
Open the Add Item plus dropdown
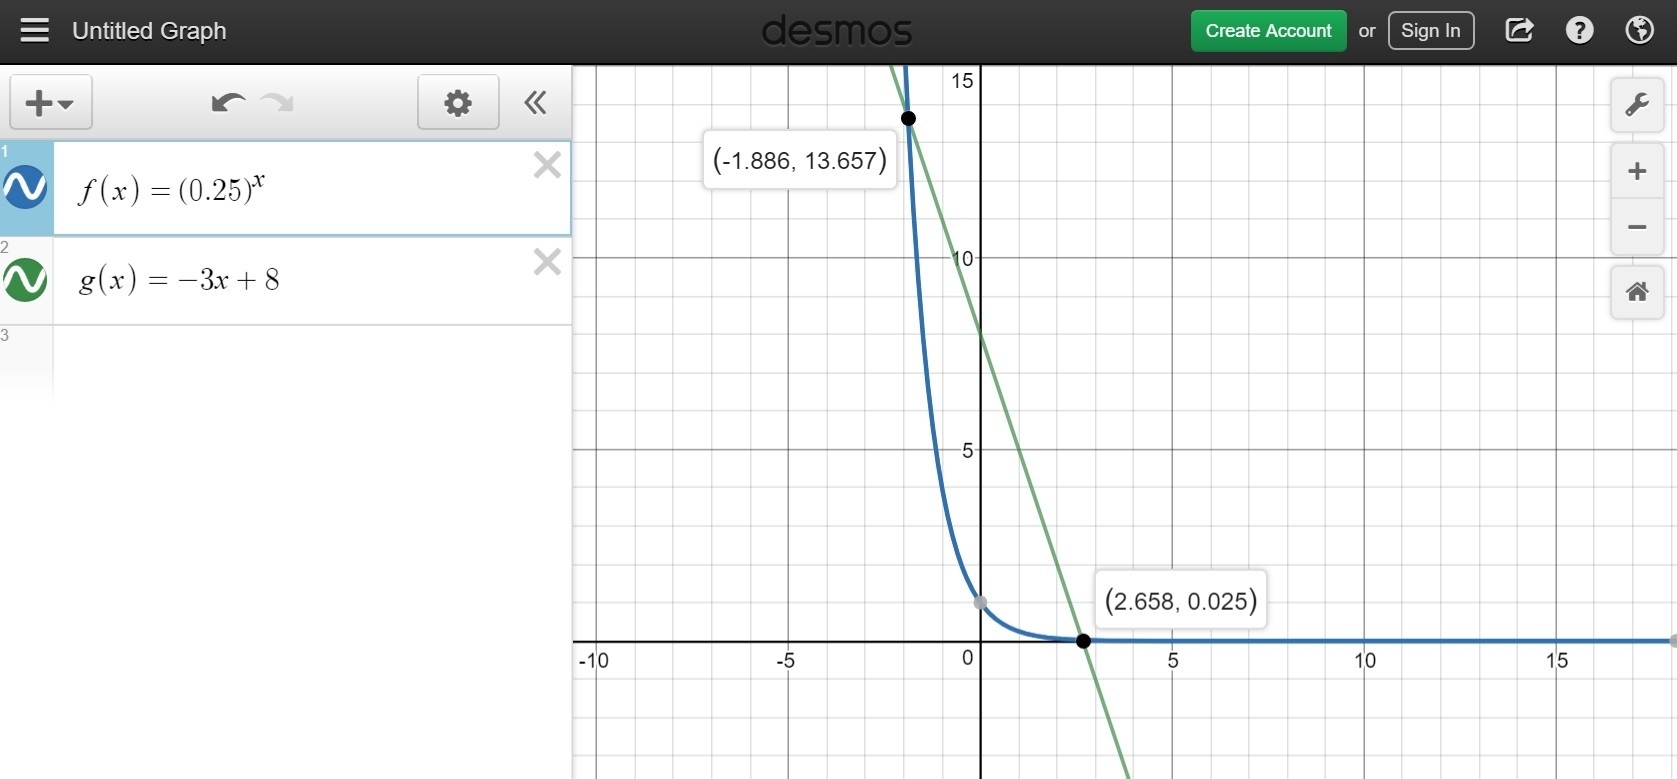[x=51, y=102]
